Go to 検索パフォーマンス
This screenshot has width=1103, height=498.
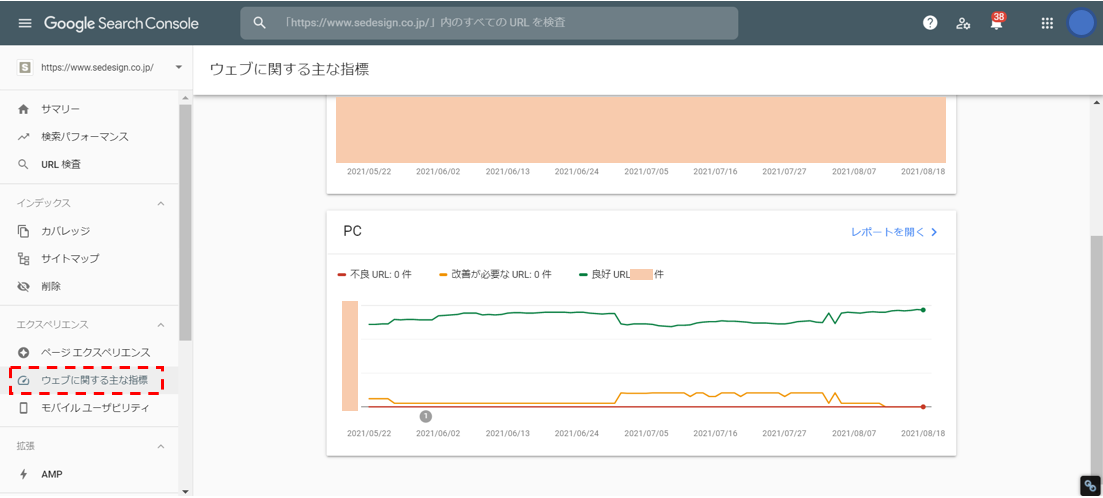(x=89, y=136)
